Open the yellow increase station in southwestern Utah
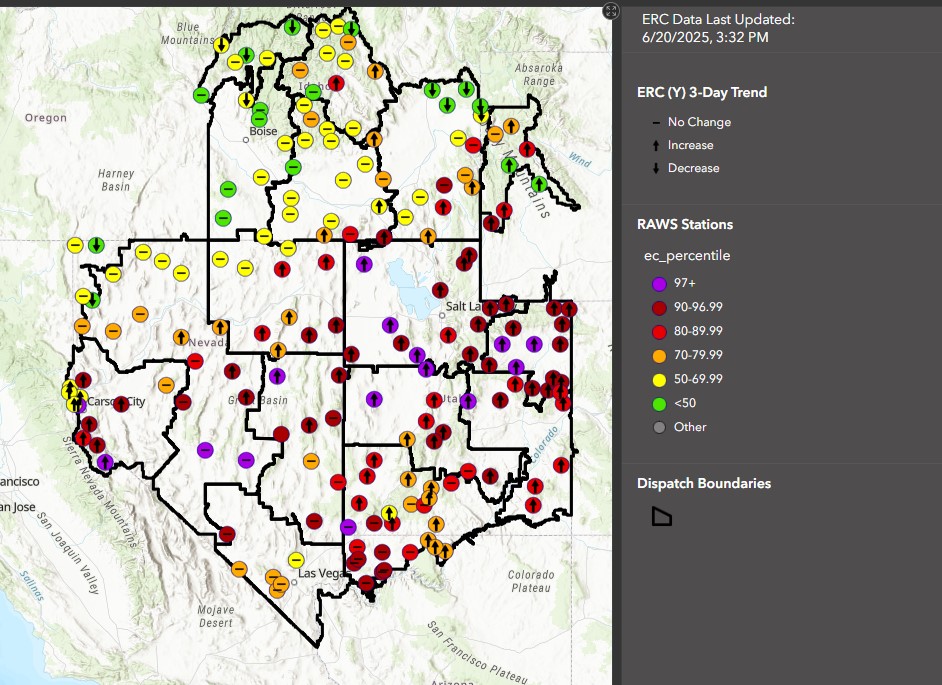 click(x=389, y=513)
